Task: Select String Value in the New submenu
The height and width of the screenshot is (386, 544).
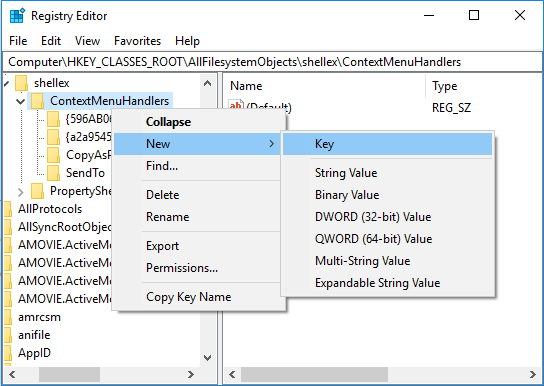Action: coord(388,173)
